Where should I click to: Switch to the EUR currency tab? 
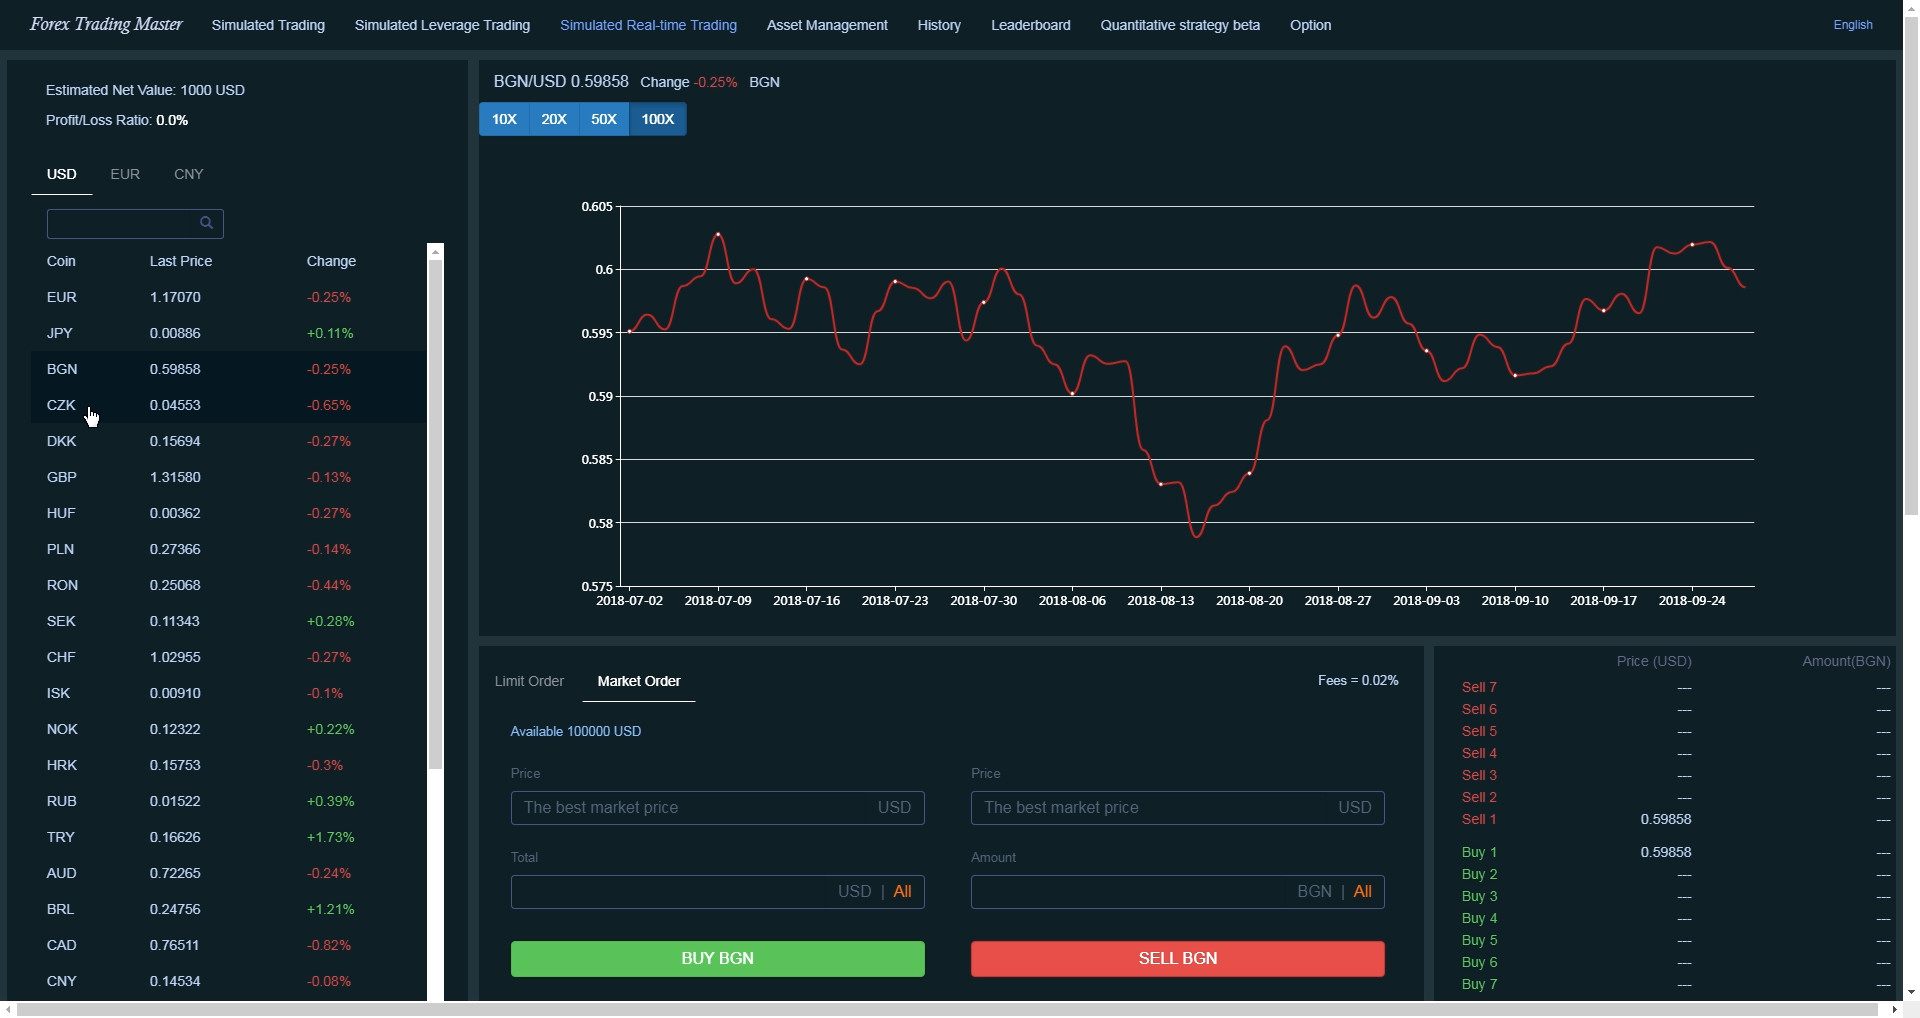pyautogui.click(x=124, y=173)
